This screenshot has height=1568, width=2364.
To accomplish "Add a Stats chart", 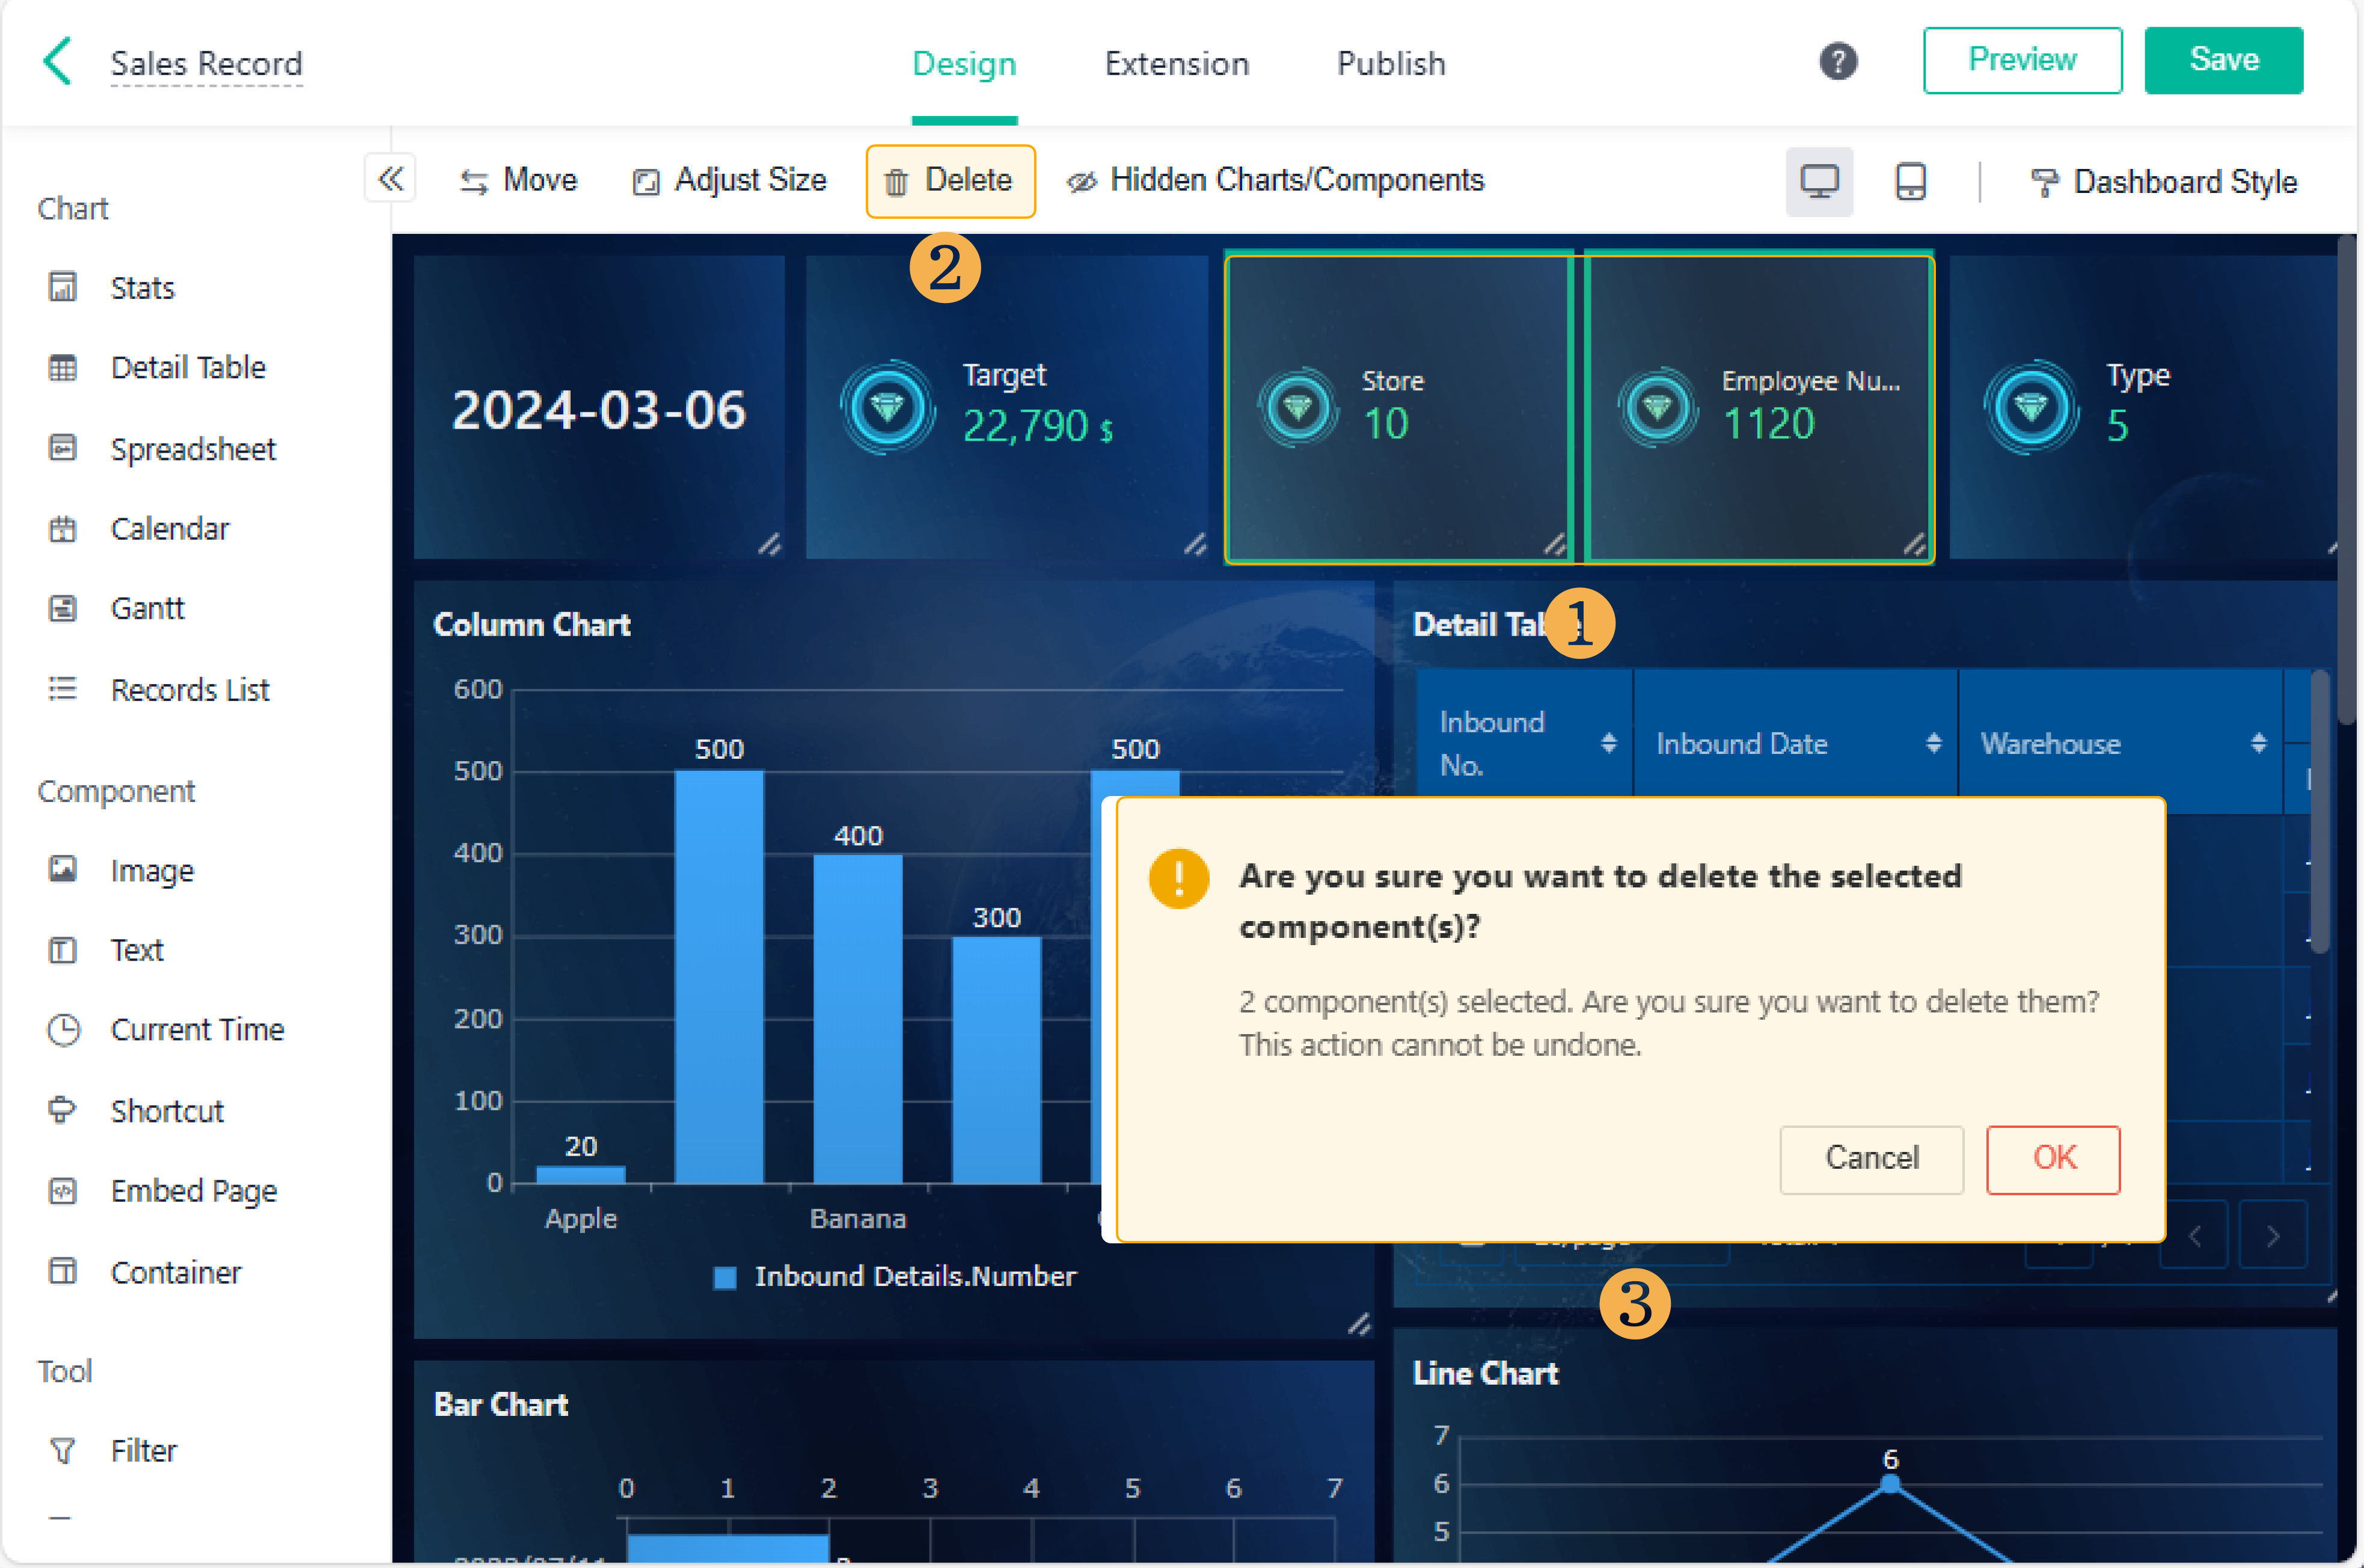I will click(112, 288).
